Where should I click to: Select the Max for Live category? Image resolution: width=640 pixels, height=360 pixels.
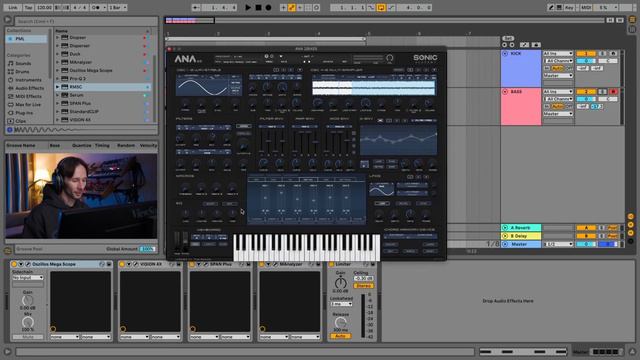(x=28, y=104)
